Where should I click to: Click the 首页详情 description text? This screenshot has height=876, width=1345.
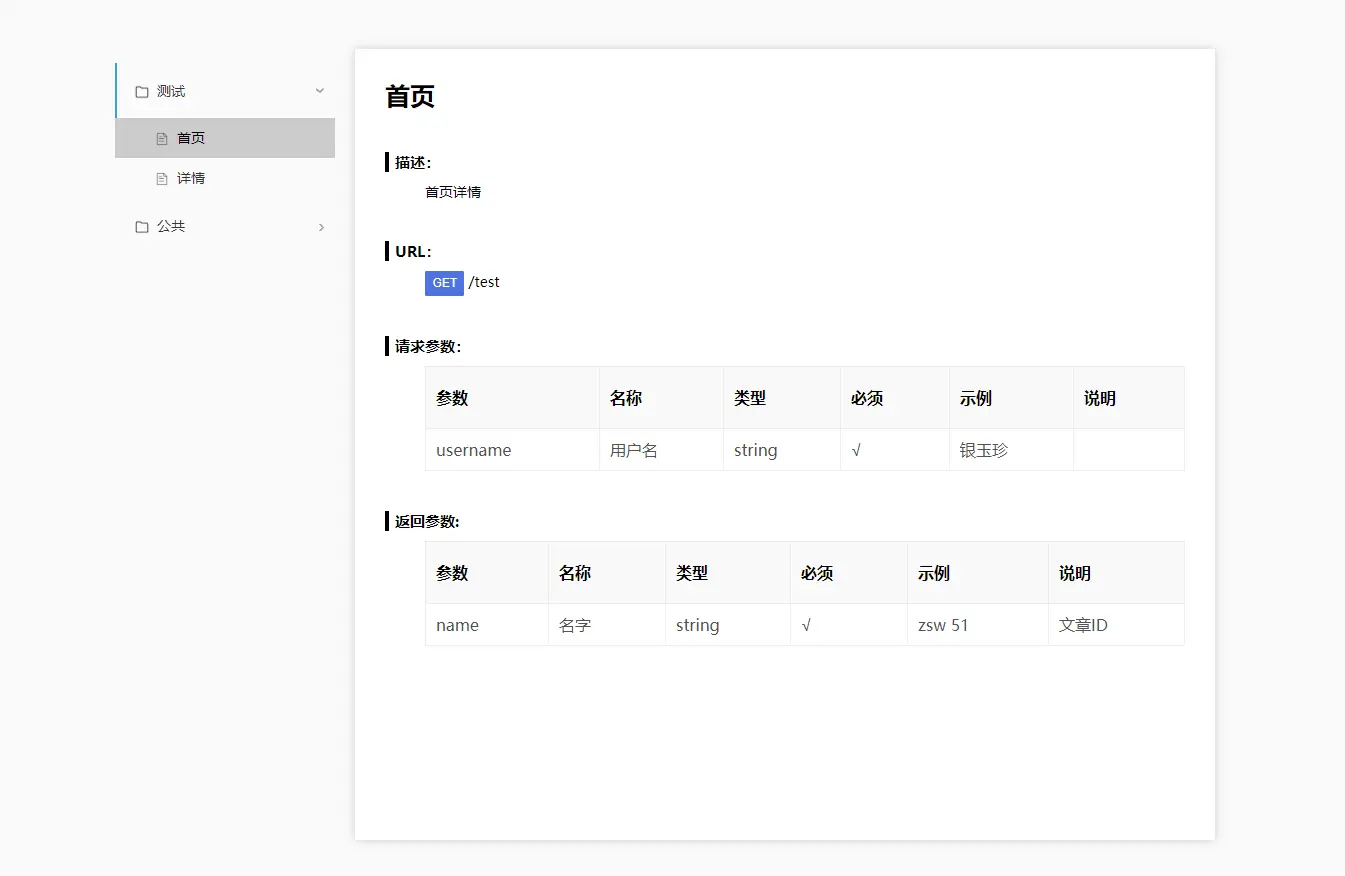coord(453,192)
